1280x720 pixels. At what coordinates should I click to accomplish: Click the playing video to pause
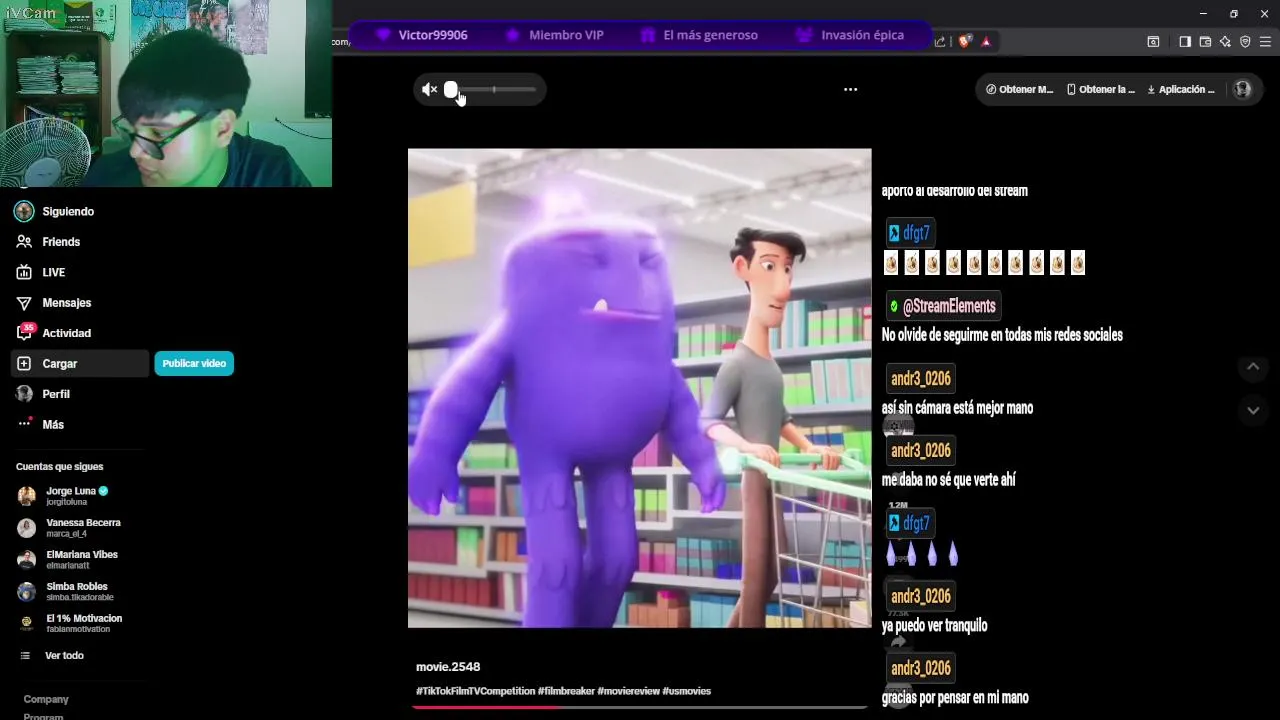(x=639, y=388)
